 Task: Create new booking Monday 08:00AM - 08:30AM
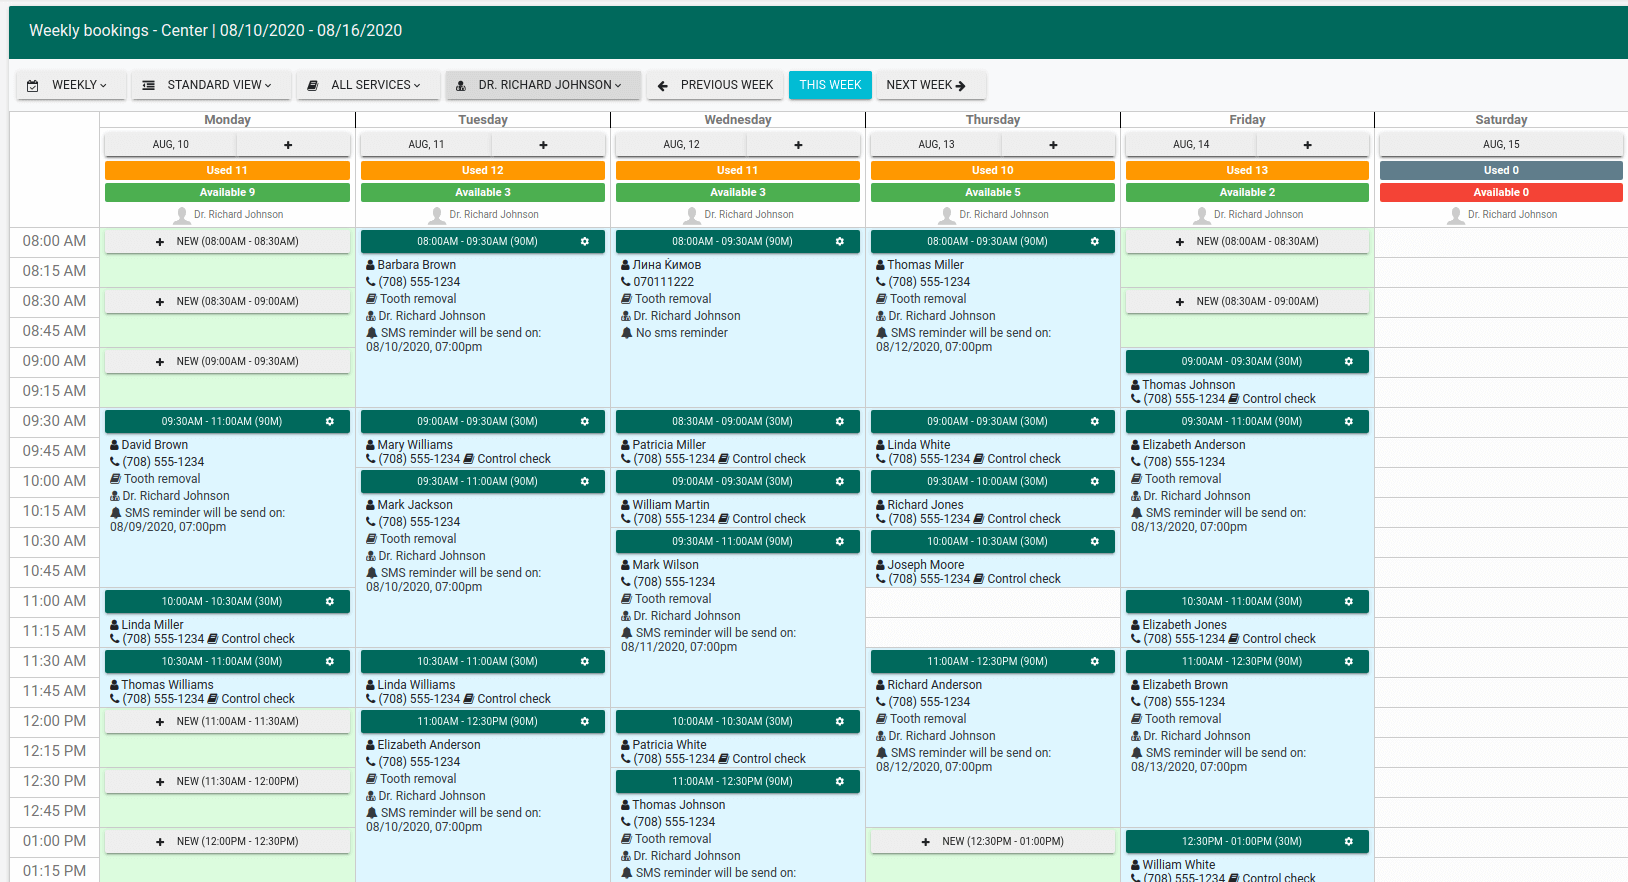pyautogui.click(x=227, y=241)
